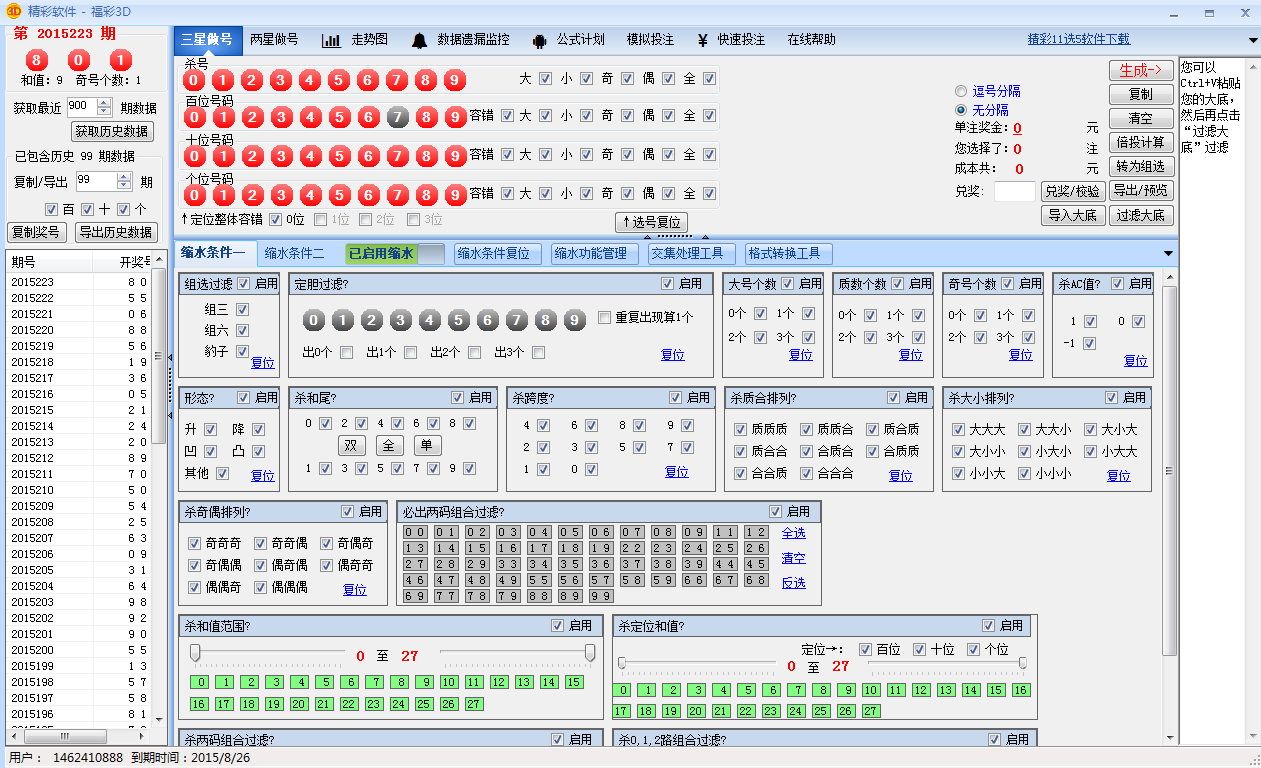The height and width of the screenshot is (768, 1261).
Task: Open 精彩11选5软件下载 link
Action: click(x=1079, y=40)
